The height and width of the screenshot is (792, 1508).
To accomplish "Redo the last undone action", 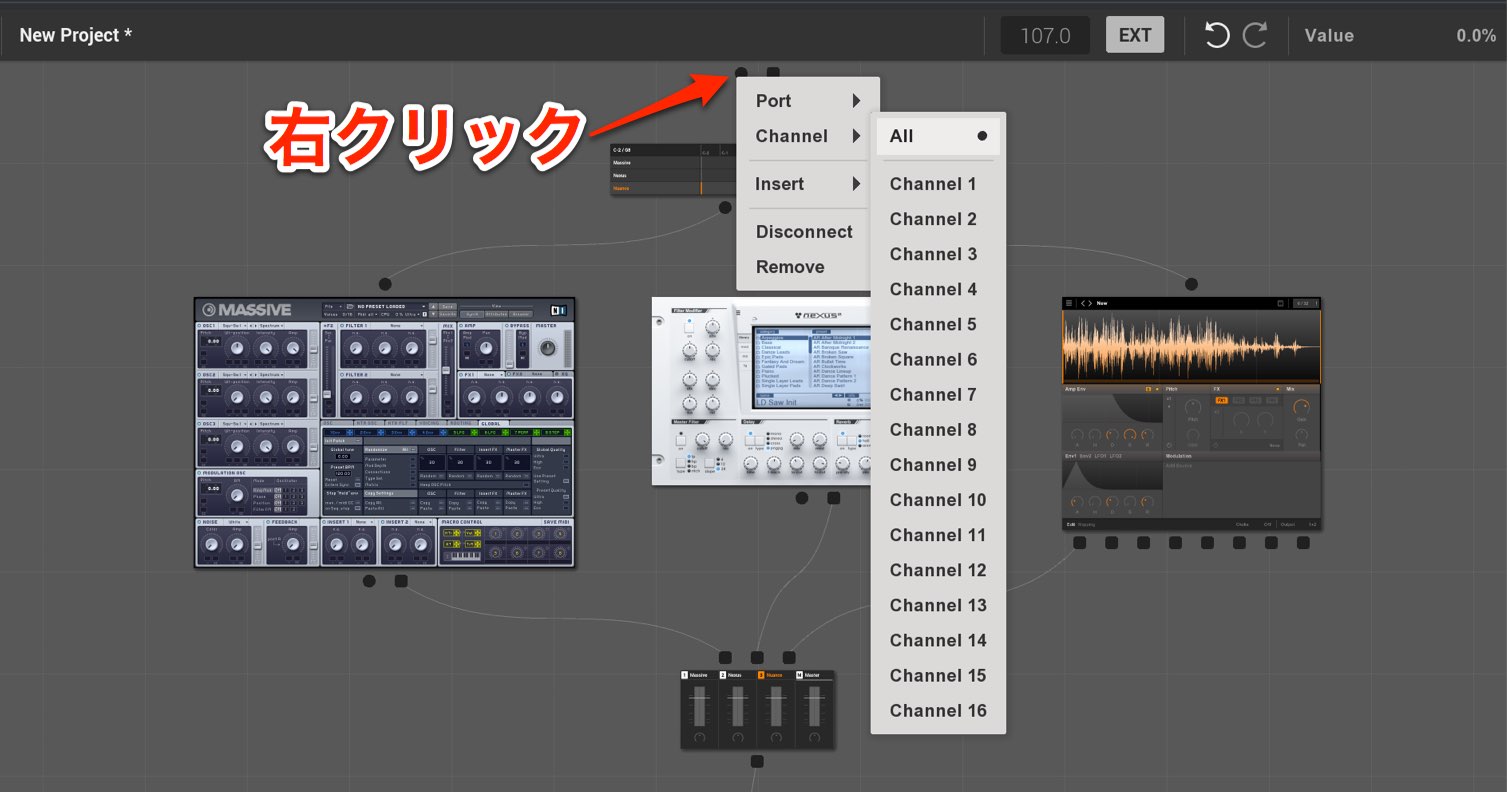I will tap(1255, 35).
